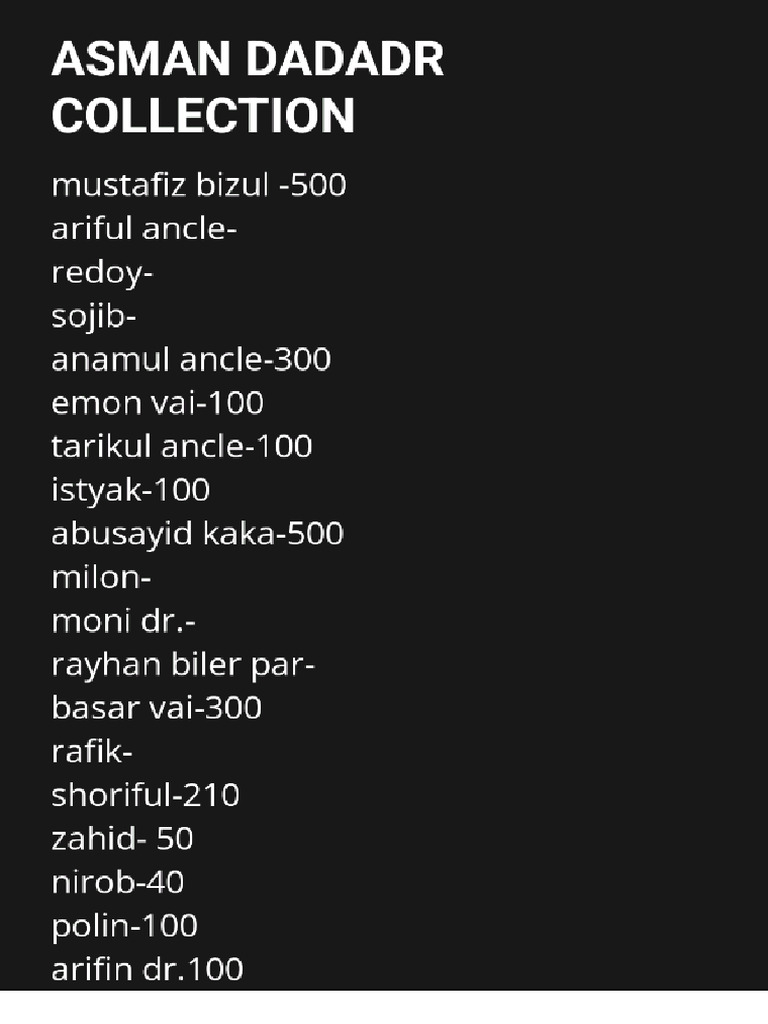Click on anamul ancle-300 text
The height and width of the screenshot is (1024, 768).
(x=191, y=360)
